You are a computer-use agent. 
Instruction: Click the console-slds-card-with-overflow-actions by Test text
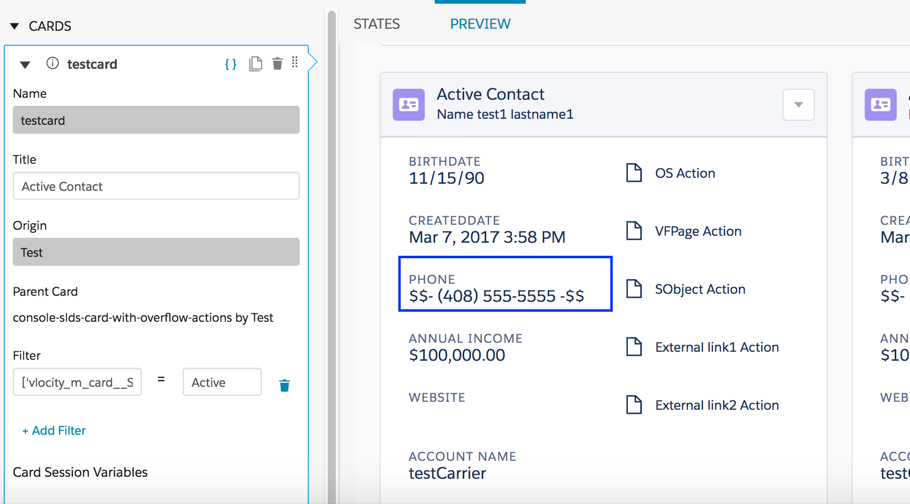(143, 318)
